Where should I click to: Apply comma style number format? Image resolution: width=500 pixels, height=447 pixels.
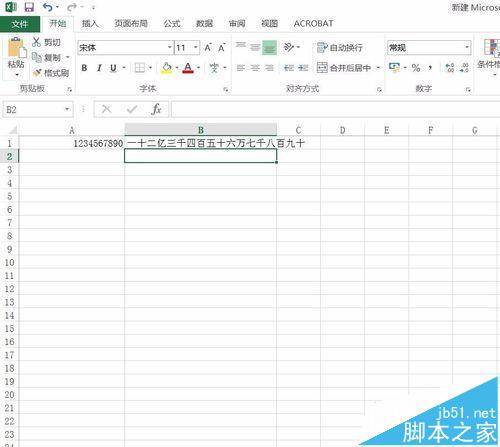point(431,68)
